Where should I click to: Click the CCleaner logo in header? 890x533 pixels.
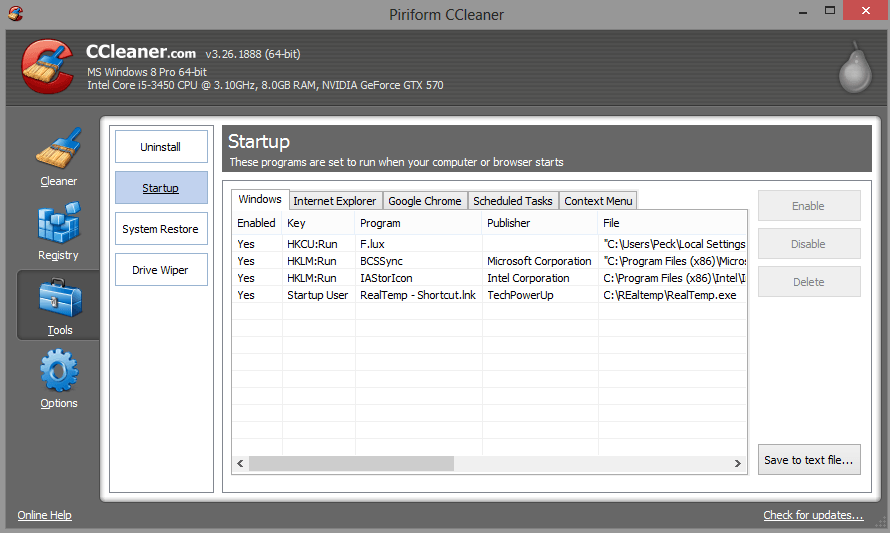(x=46, y=68)
